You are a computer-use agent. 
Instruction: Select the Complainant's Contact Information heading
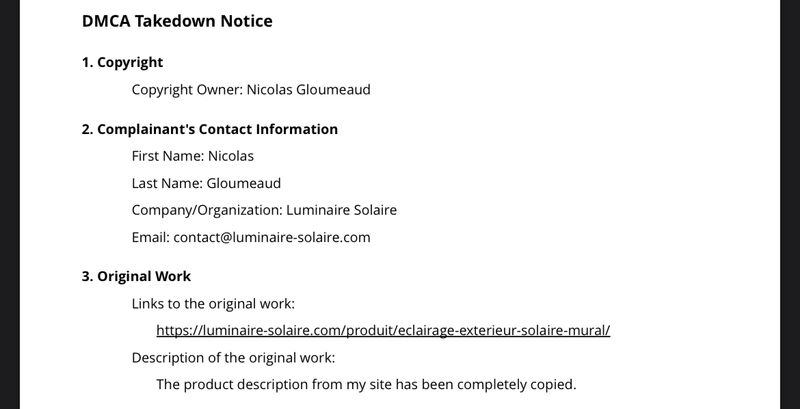point(210,129)
